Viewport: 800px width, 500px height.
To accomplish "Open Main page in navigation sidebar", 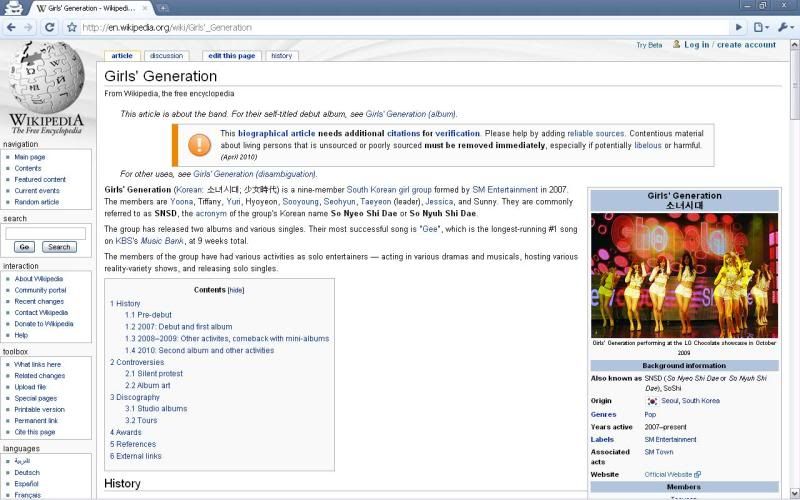I will click(x=30, y=157).
